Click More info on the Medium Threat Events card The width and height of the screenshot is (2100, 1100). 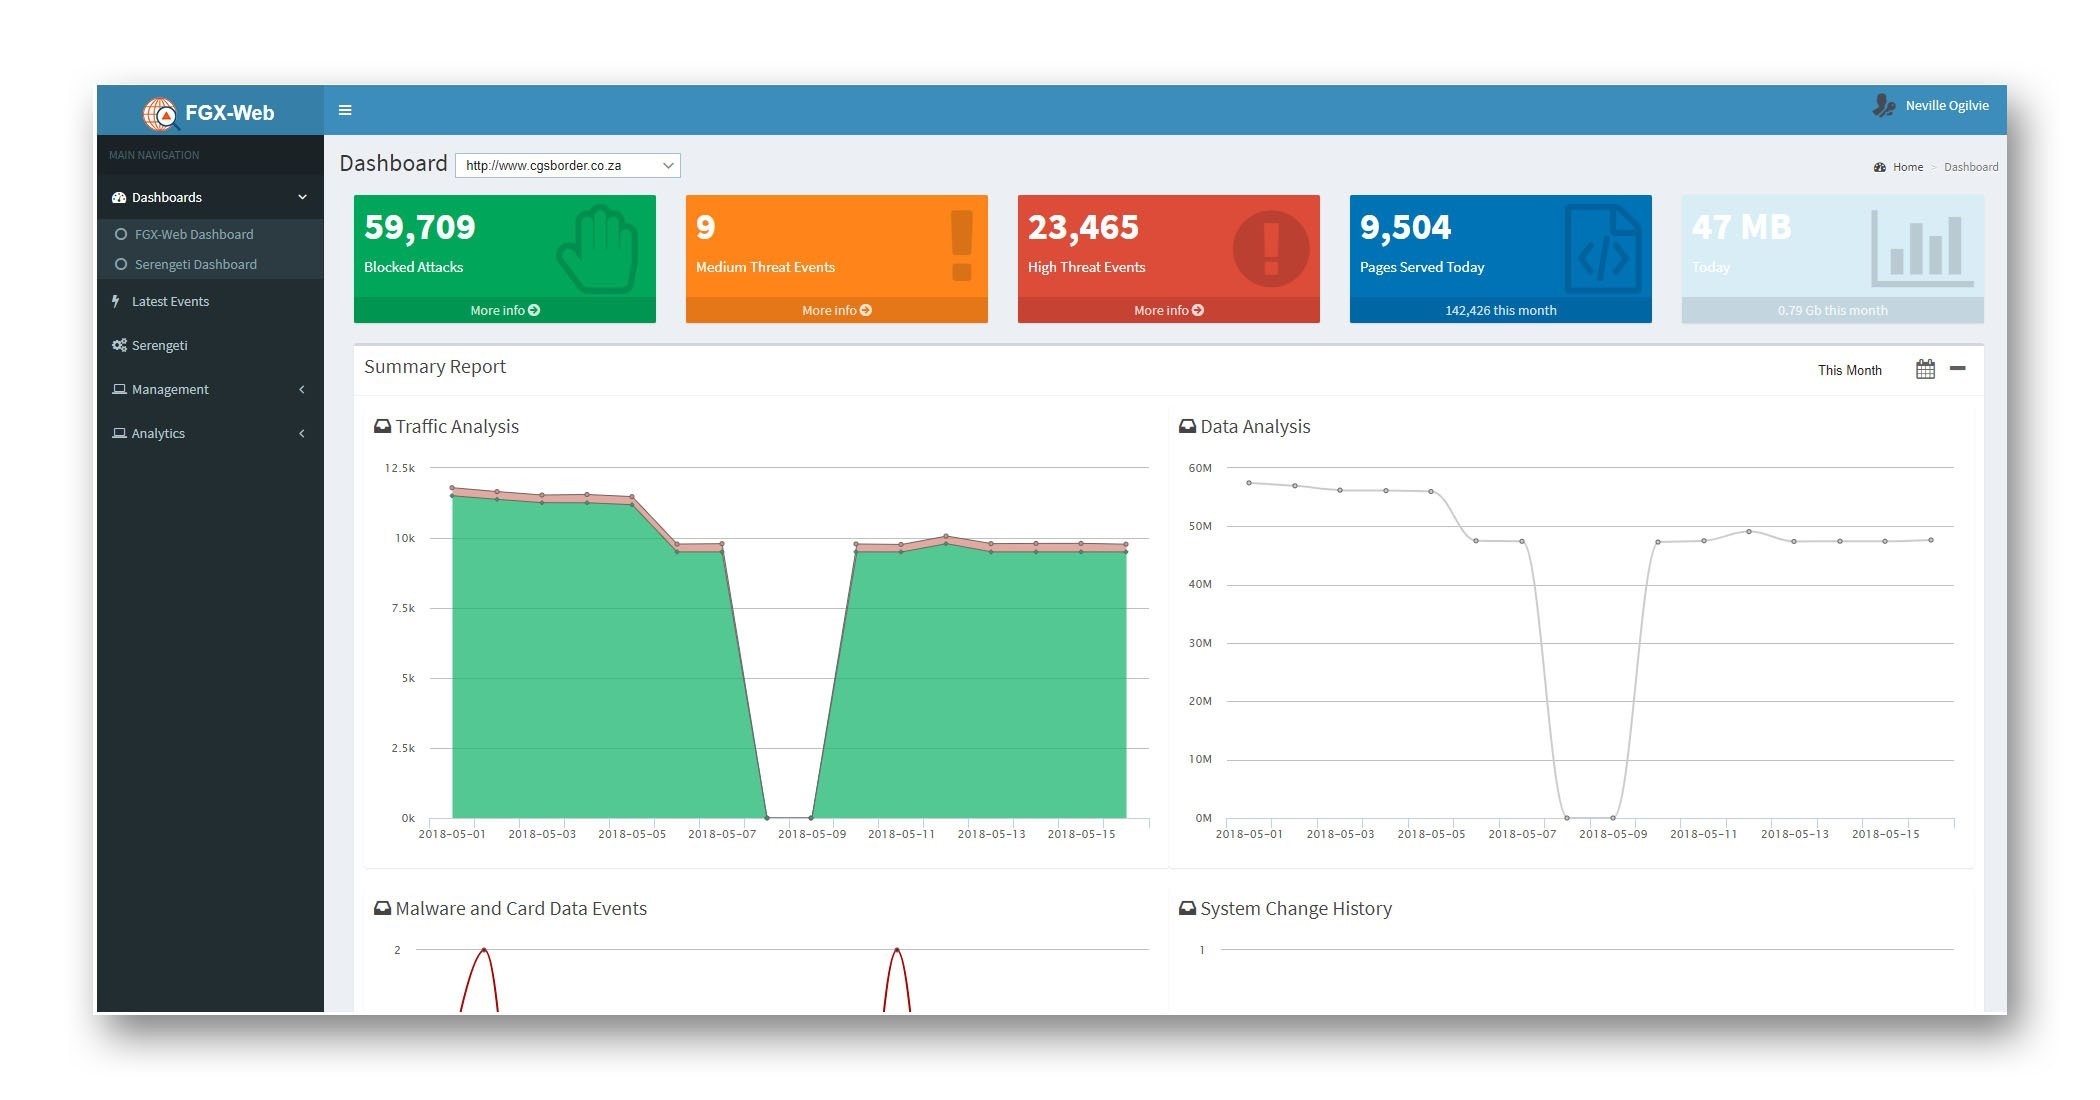pyautogui.click(x=836, y=310)
